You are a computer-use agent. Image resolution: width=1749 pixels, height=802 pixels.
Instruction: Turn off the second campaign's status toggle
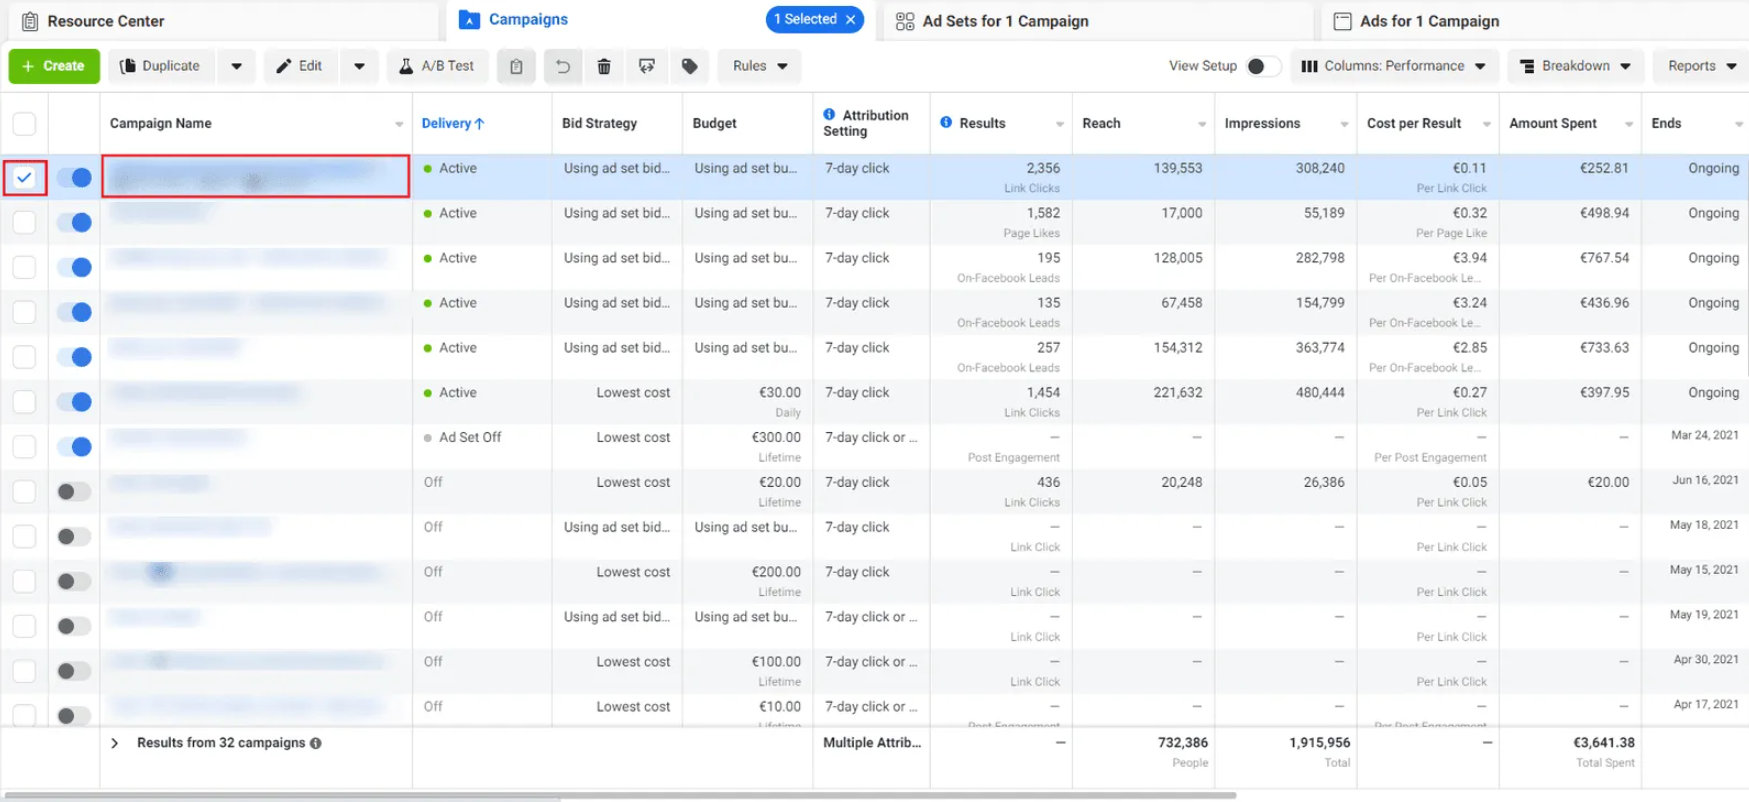click(x=74, y=222)
